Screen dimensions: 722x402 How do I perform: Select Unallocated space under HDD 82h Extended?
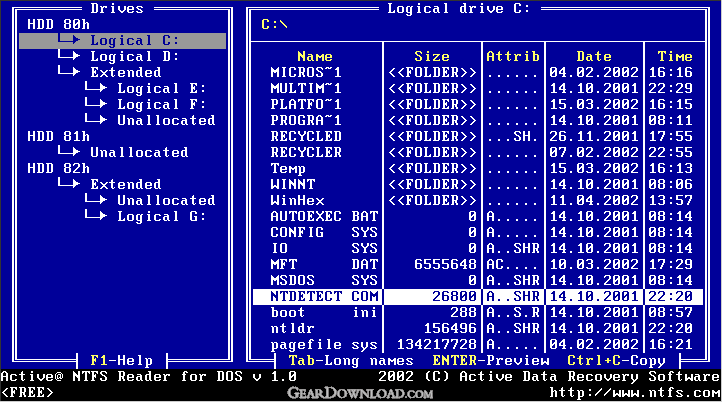166,200
